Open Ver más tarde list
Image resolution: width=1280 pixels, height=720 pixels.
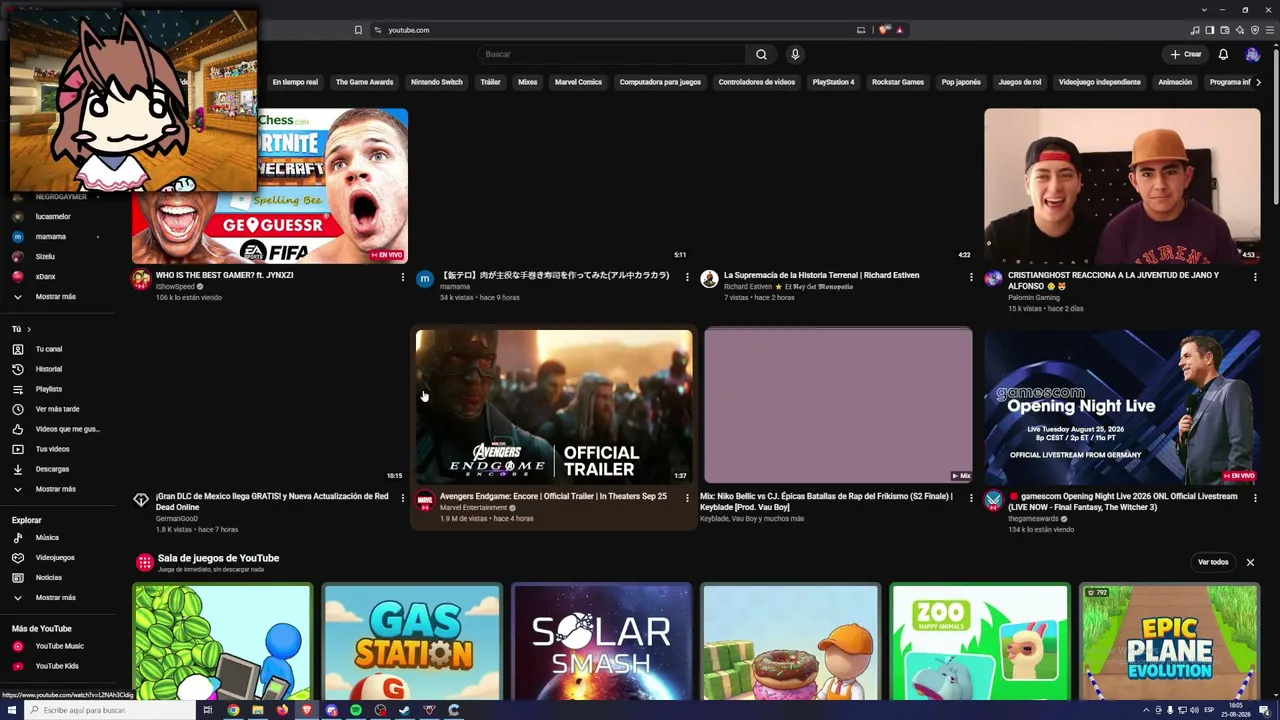coord(57,409)
